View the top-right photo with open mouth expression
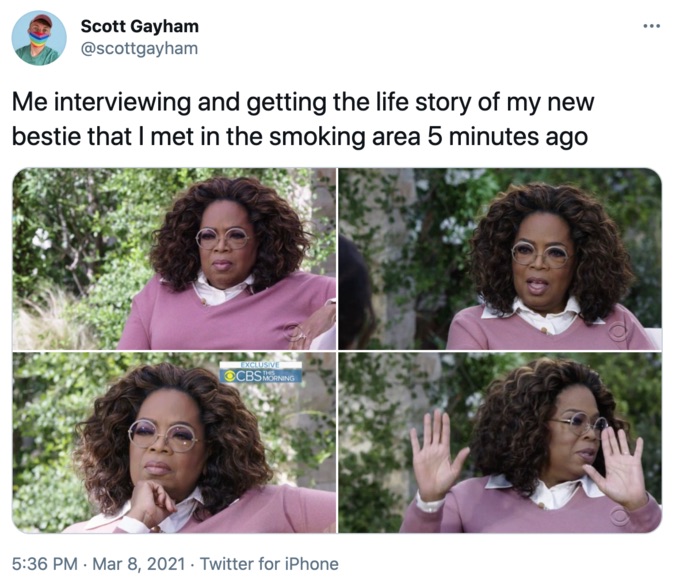Screen dimensions: 680x586 click(x=500, y=259)
